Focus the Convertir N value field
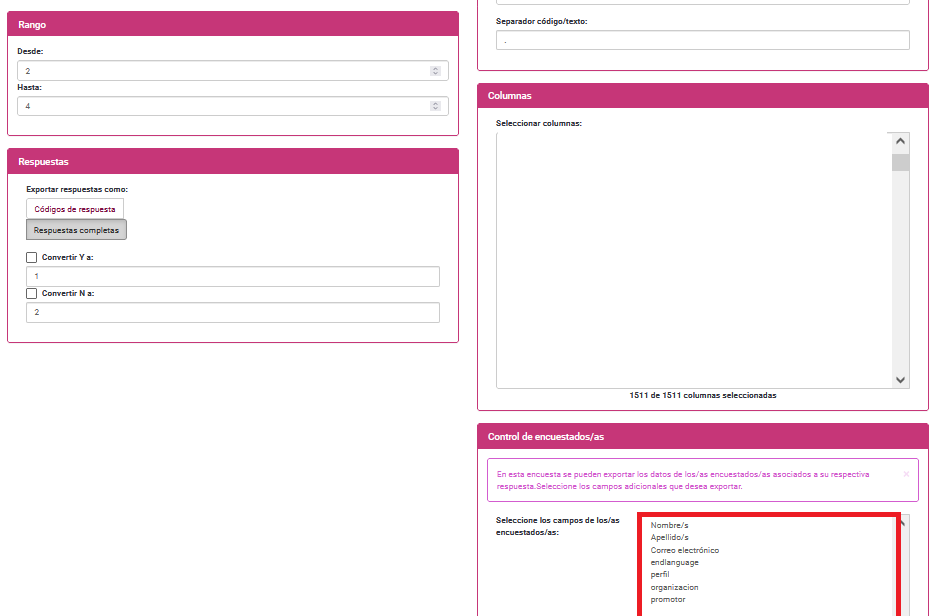Screen dimensions: 936x616 click(x=232, y=313)
